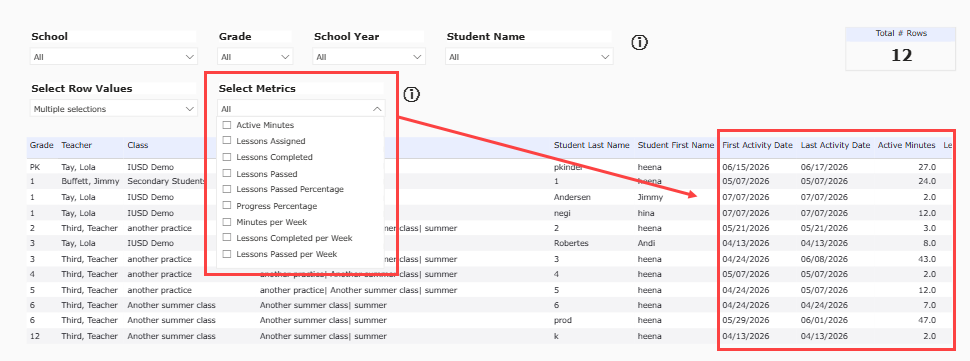Viewport: 970px width, 361px height.
Task: Click last name cell 'negi'
Action: (x=561, y=213)
